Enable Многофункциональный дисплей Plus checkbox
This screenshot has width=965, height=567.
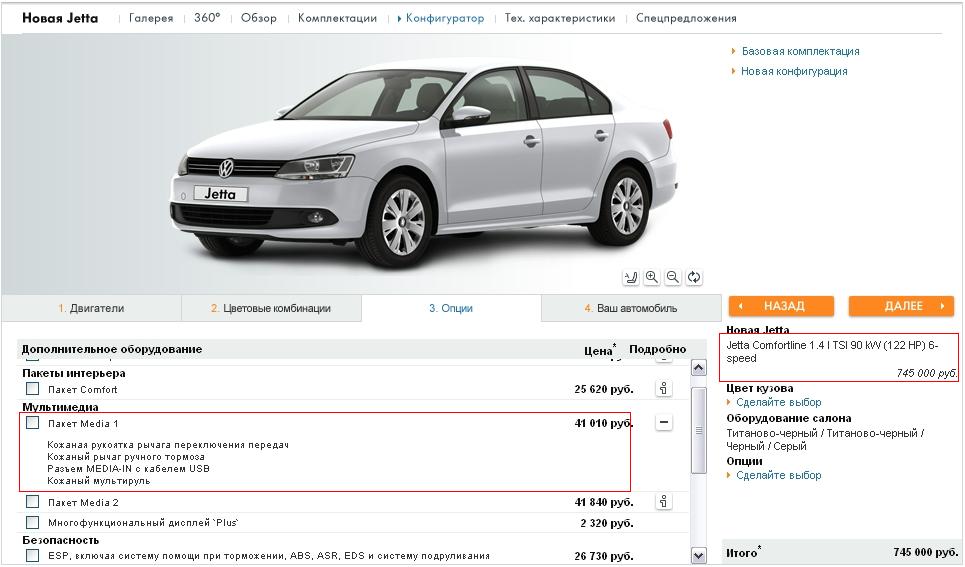tap(33, 522)
